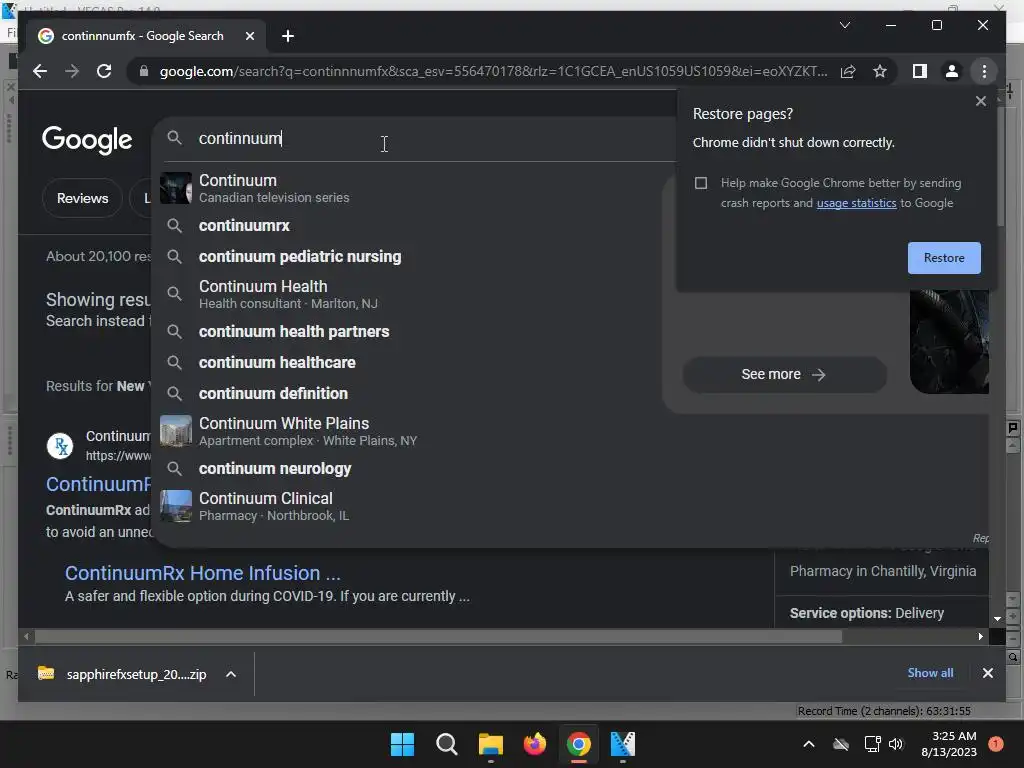The width and height of the screenshot is (1024, 768).
Task: Open the Chrome three-dot menu
Action: coord(984,71)
